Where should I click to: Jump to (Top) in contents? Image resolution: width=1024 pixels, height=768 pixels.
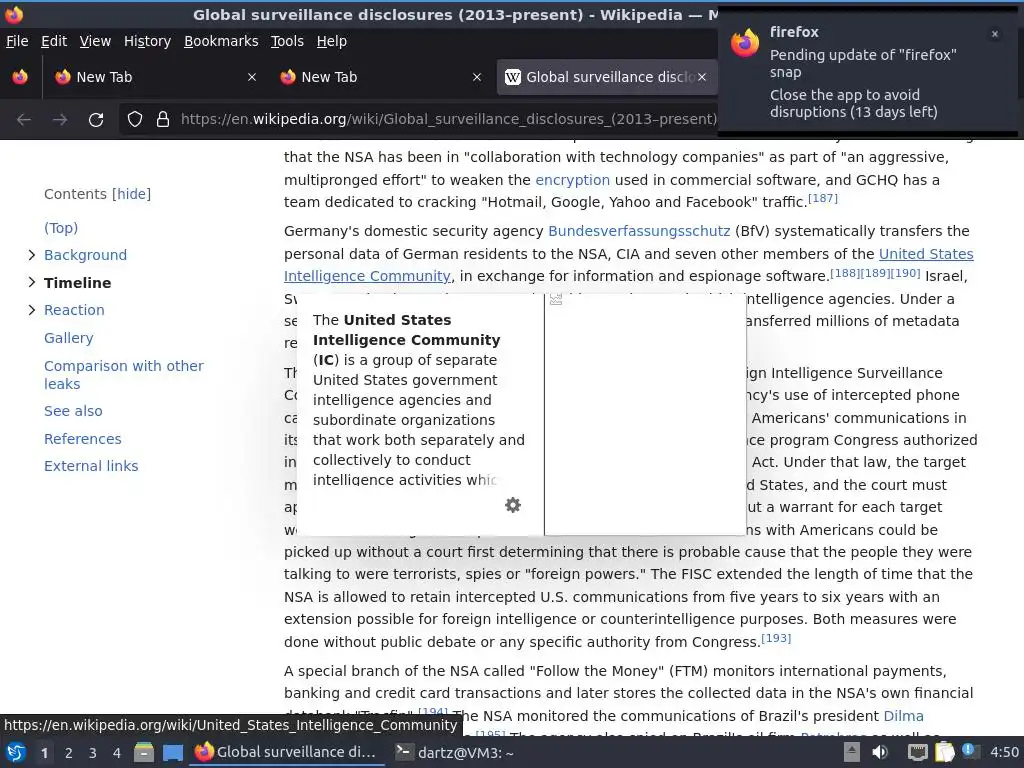pos(61,228)
